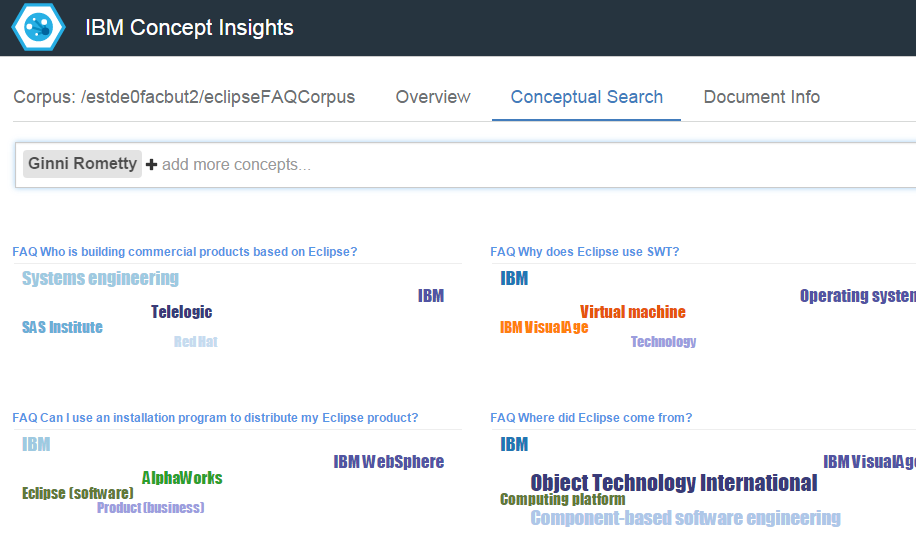The image size is (916, 539).
Task: Open FAQ about installation program for Eclipse product
Action: [x=215, y=418]
